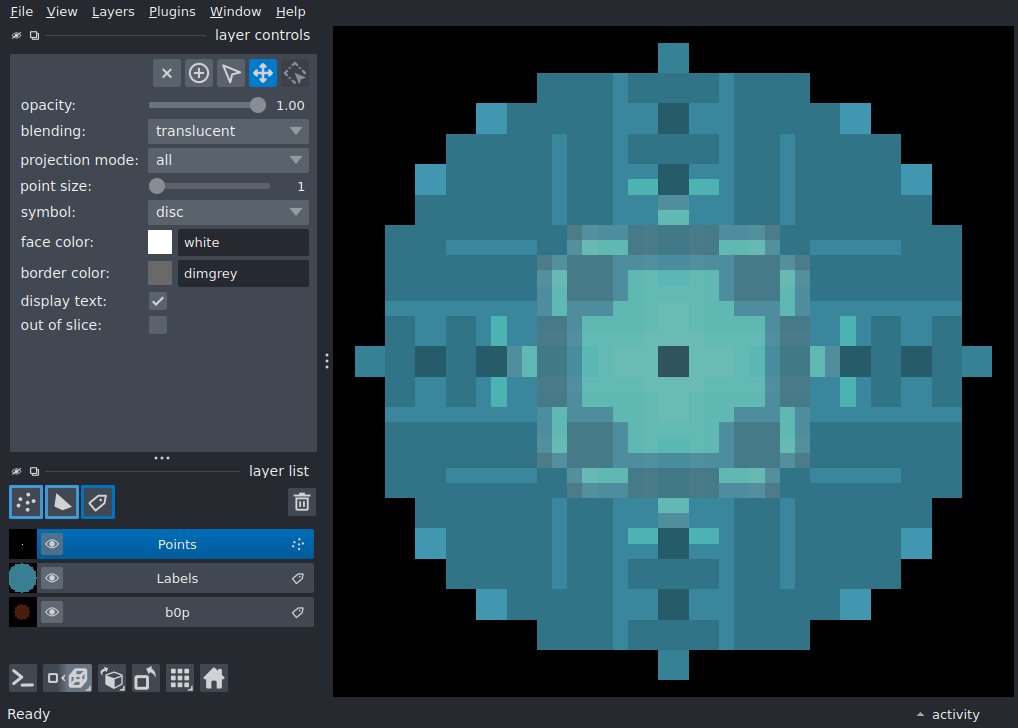Toggle 2D/3D view mode
The image size is (1018, 728).
pos(68,679)
